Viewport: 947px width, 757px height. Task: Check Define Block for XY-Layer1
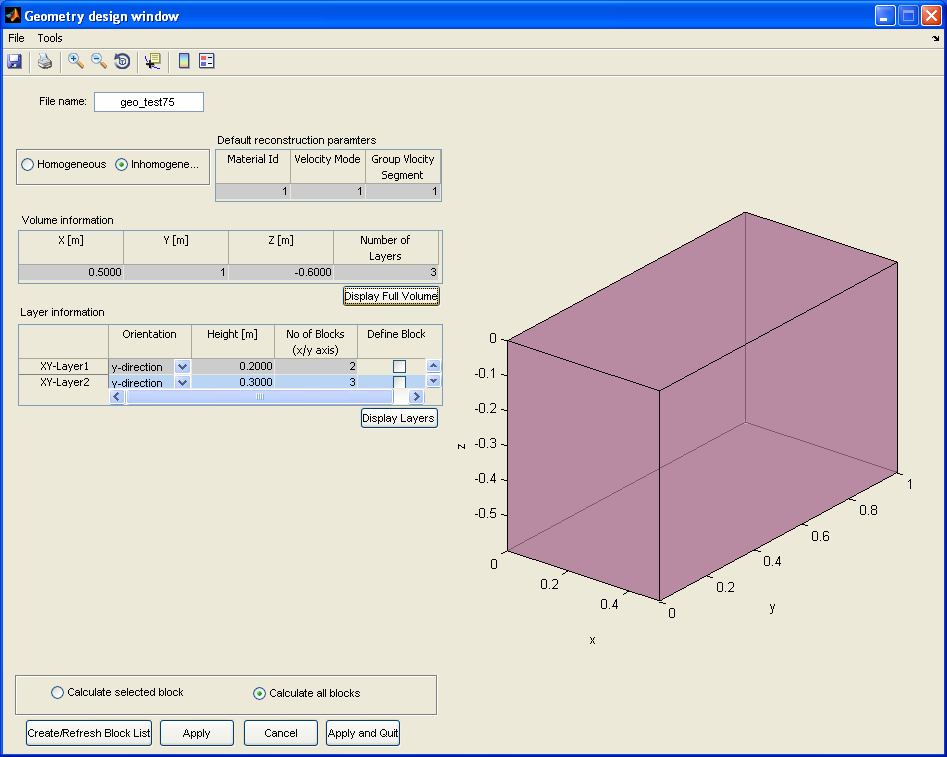(399, 366)
